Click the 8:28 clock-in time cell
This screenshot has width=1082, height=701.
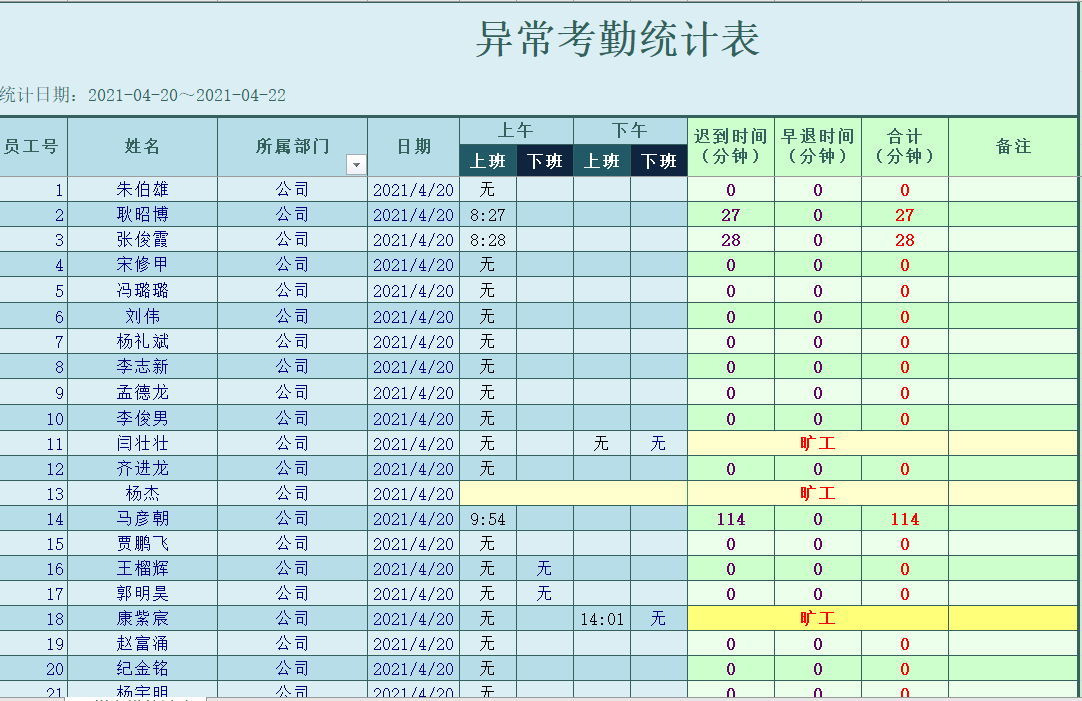click(x=488, y=239)
